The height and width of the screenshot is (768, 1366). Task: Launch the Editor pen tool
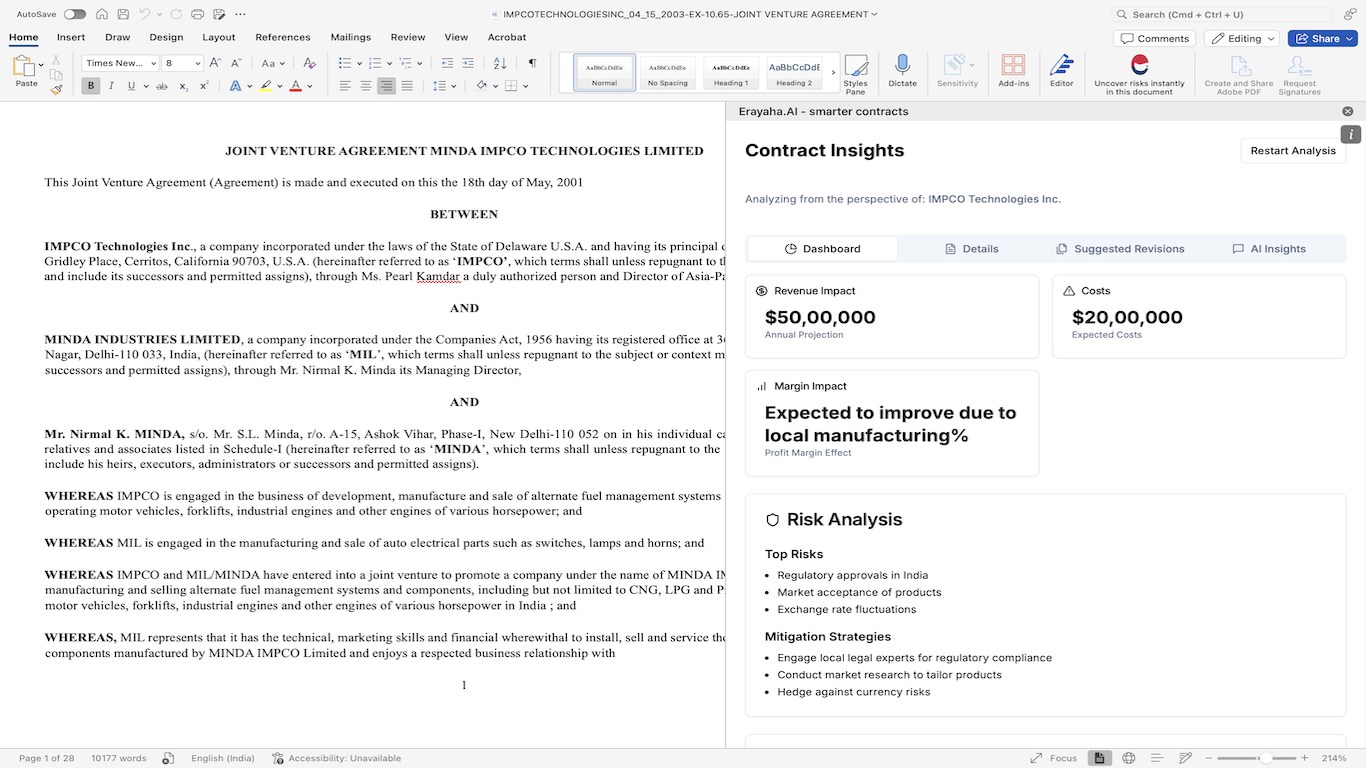[x=1061, y=72]
